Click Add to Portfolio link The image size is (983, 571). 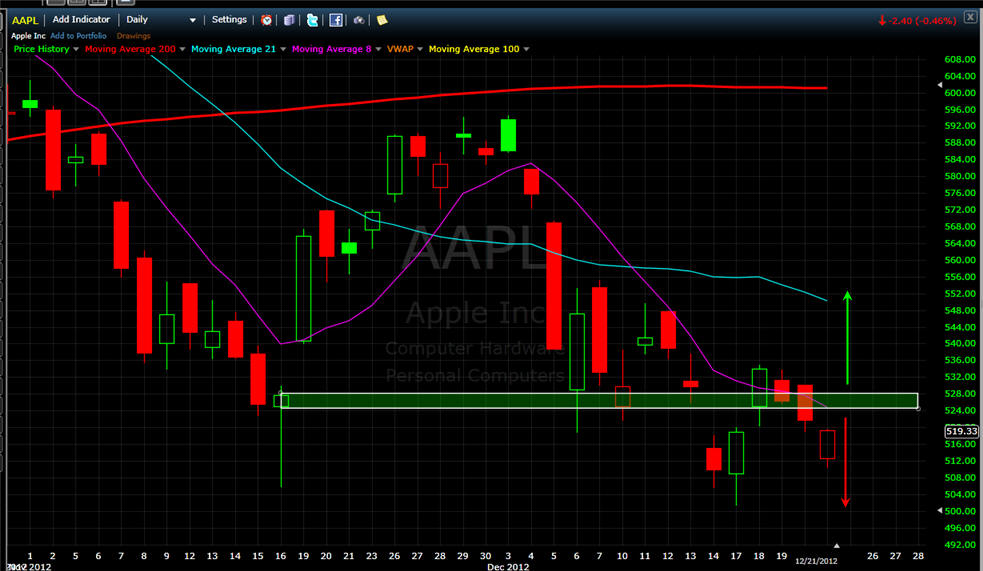coord(78,36)
